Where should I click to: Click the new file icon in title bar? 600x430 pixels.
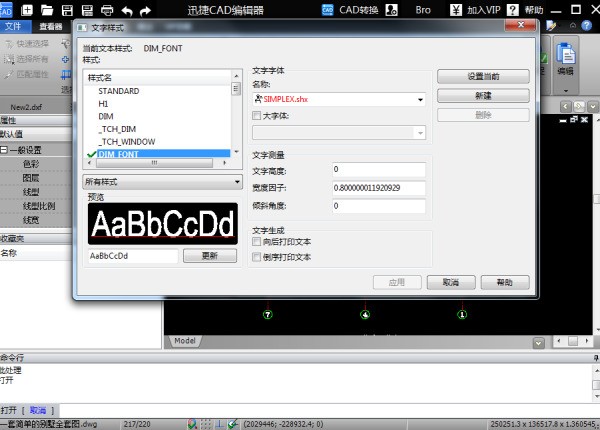click(29, 9)
